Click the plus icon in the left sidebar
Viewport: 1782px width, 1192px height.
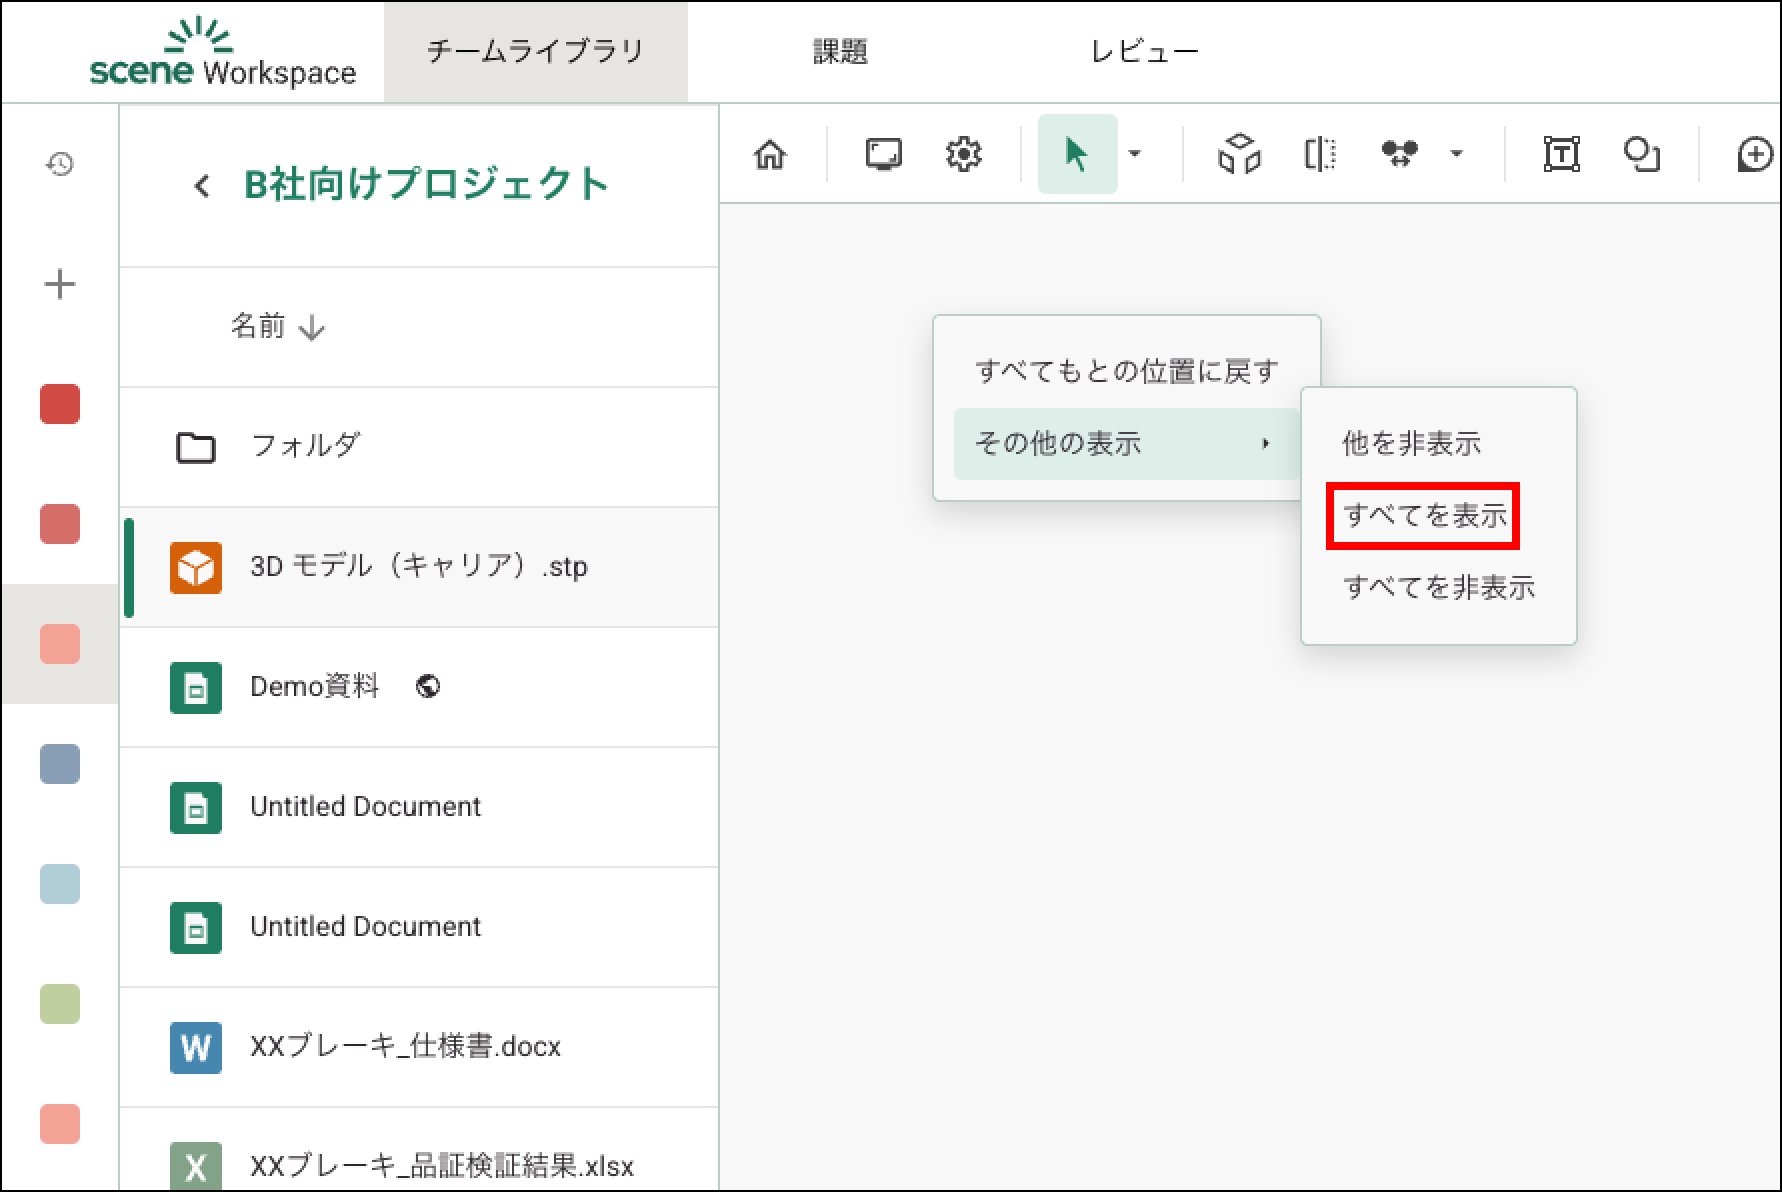(x=60, y=285)
